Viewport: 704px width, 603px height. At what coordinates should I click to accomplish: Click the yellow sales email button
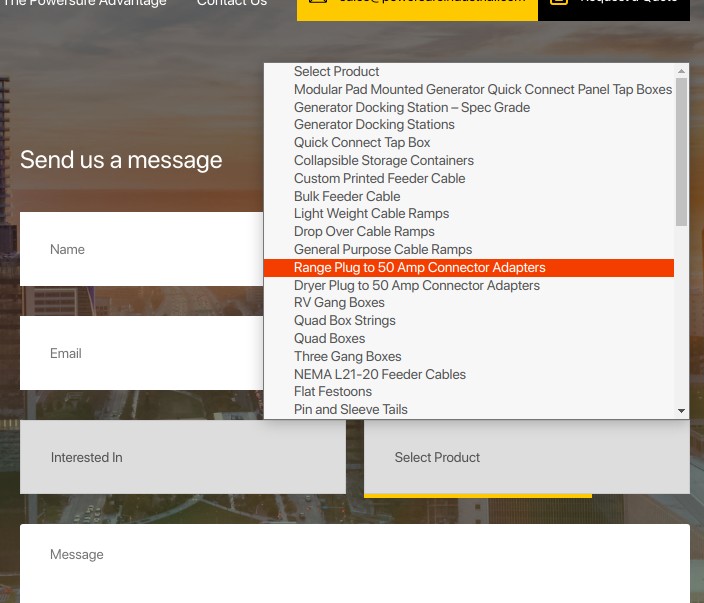pyautogui.click(x=417, y=6)
